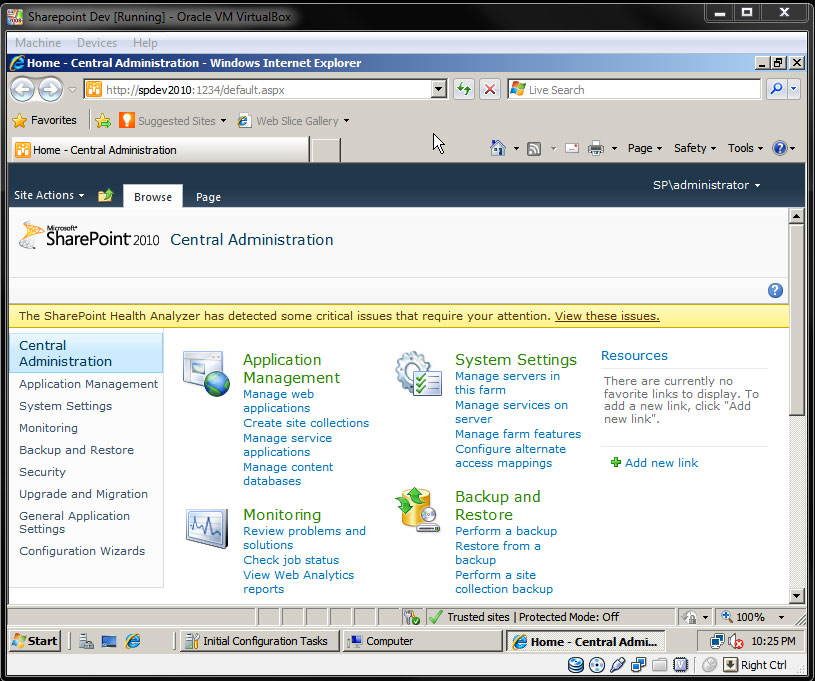Click the View these issues link
This screenshot has height=681, width=815.
607,316
